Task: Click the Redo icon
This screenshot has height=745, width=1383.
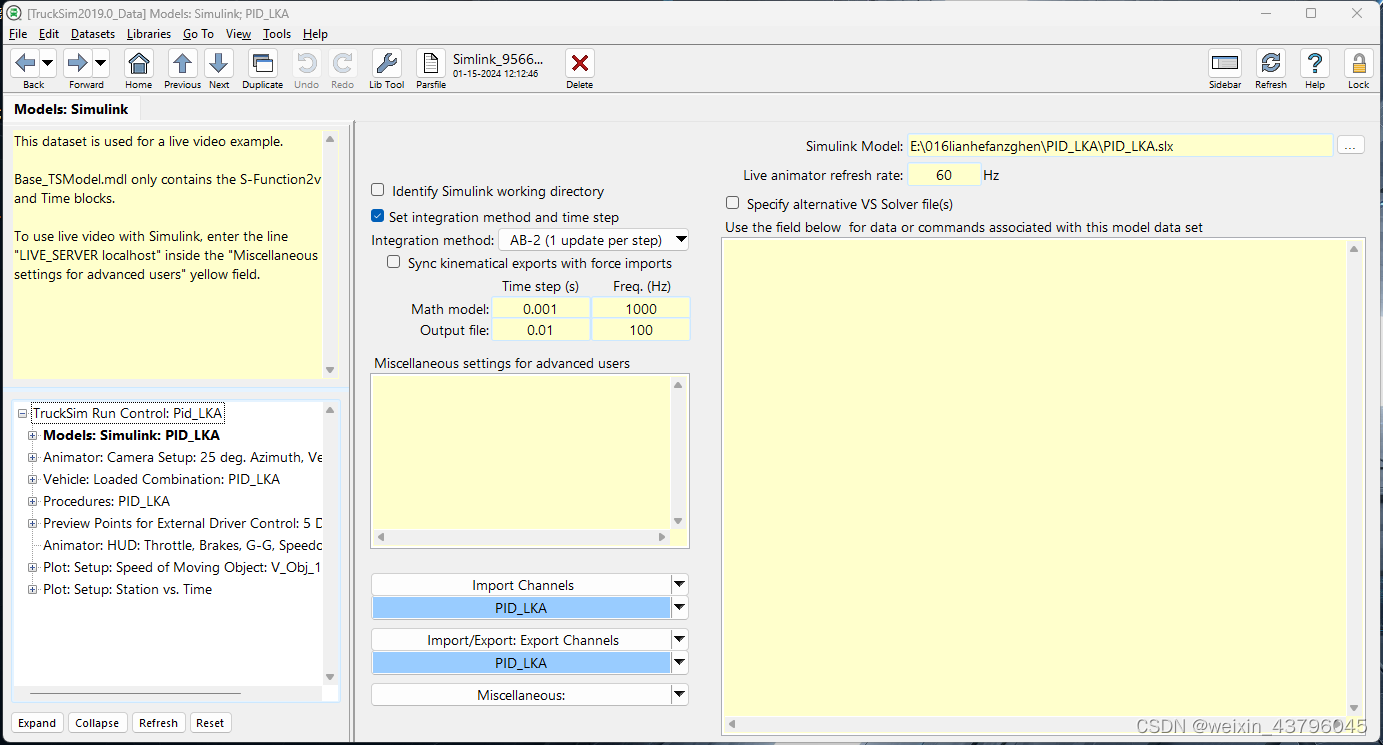Action: 343,64
